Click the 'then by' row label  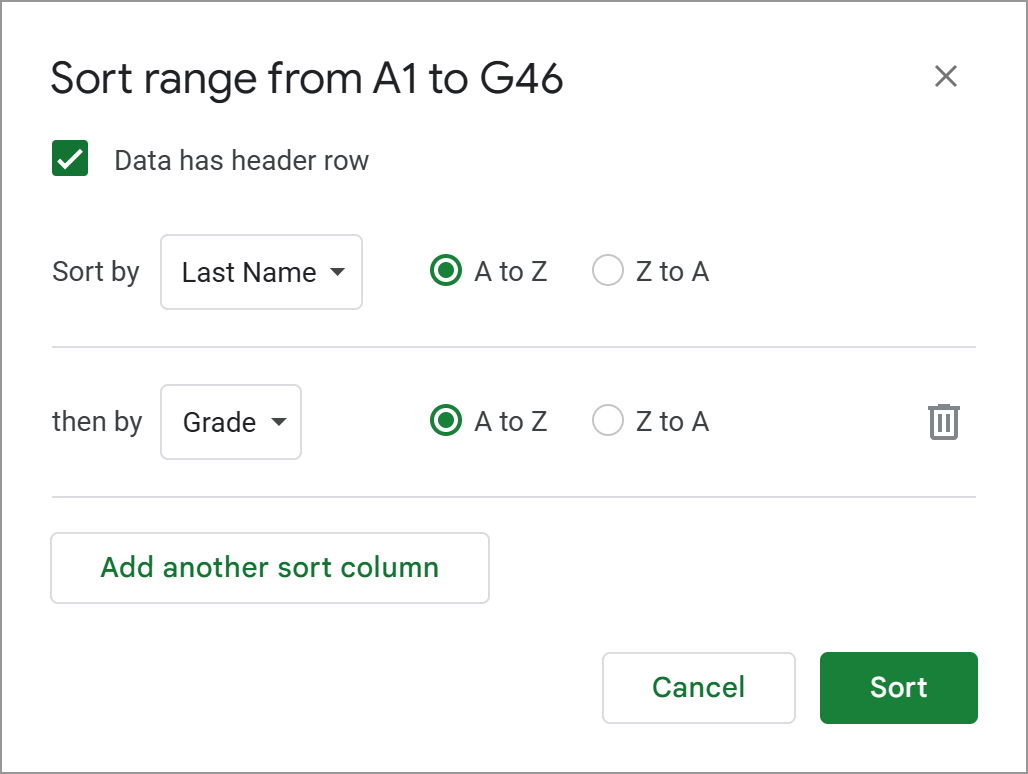click(x=97, y=421)
